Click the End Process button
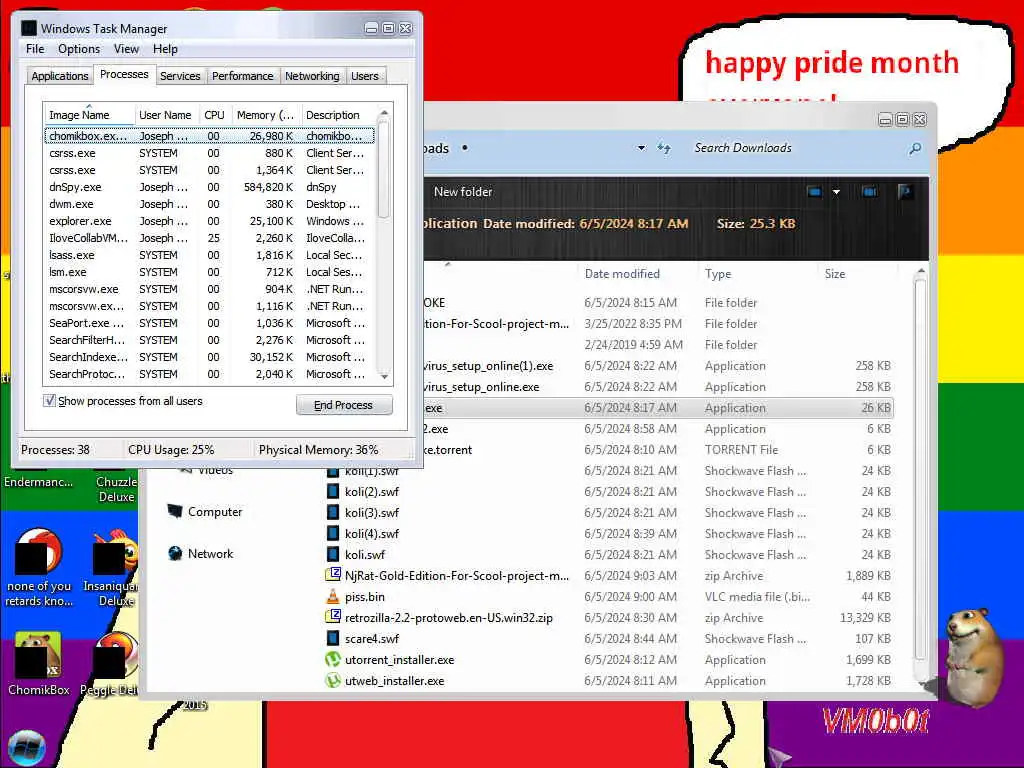 (344, 405)
